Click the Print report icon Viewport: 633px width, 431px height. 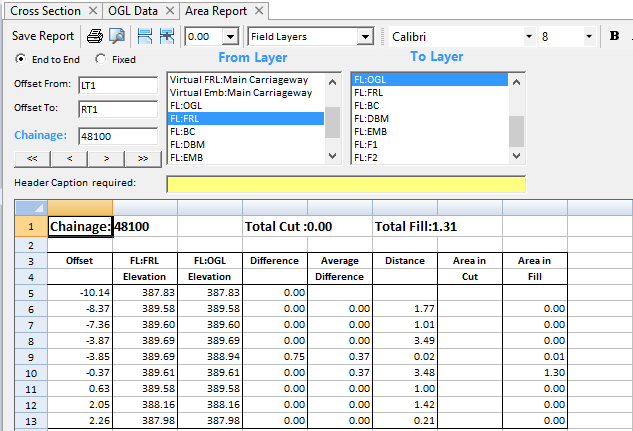click(95, 36)
